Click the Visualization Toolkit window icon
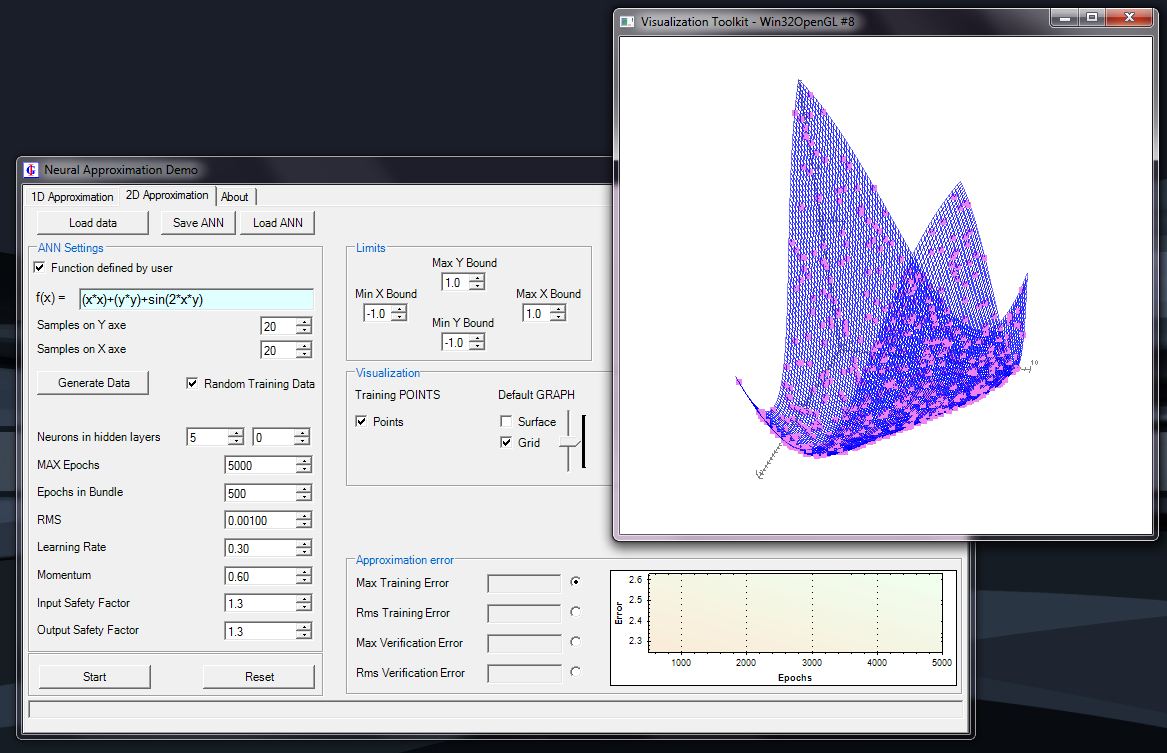This screenshot has height=753, width=1167. [626, 20]
